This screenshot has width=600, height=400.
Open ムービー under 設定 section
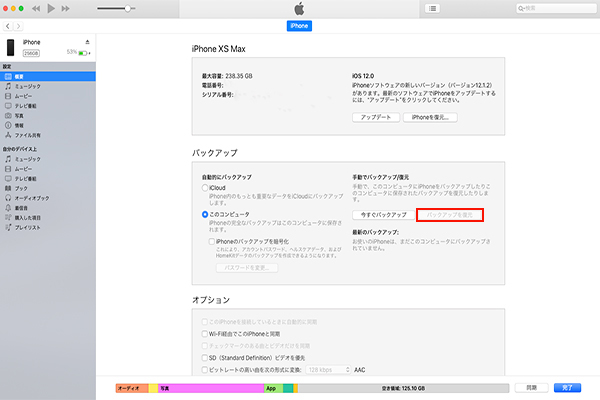click(48, 96)
